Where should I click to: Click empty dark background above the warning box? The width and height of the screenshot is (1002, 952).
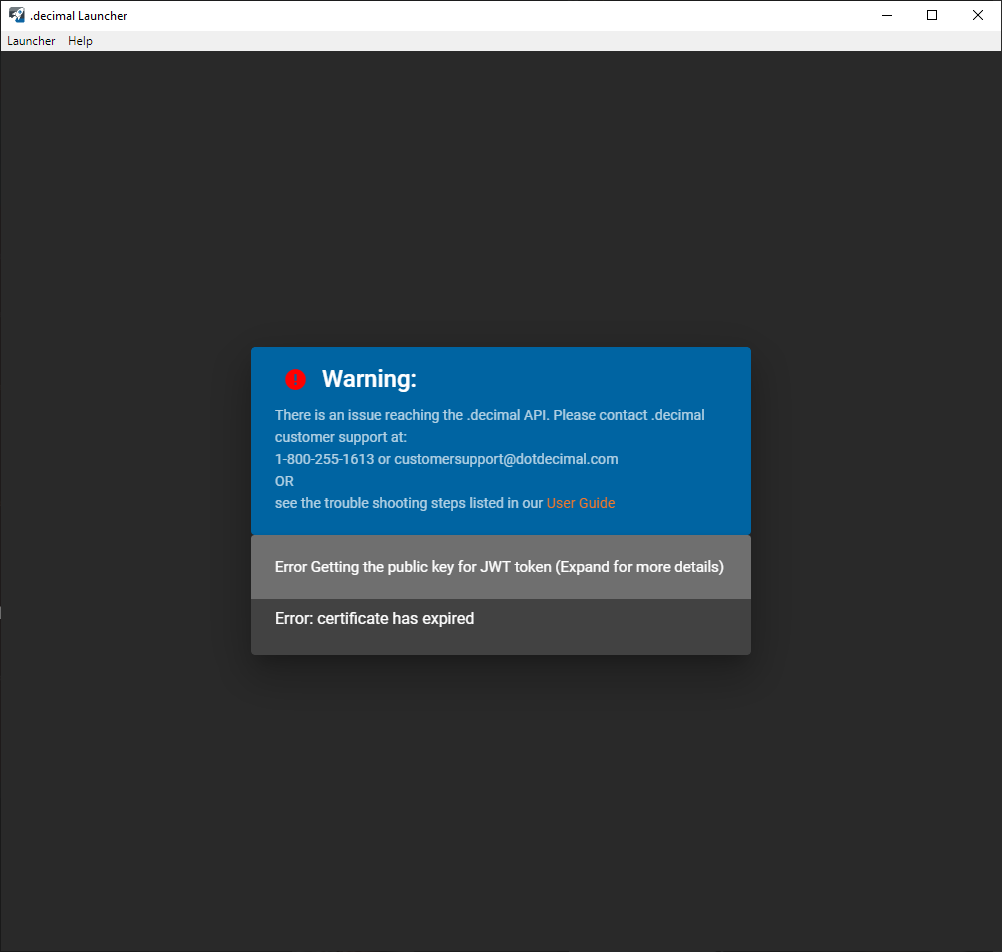pos(500,200)
